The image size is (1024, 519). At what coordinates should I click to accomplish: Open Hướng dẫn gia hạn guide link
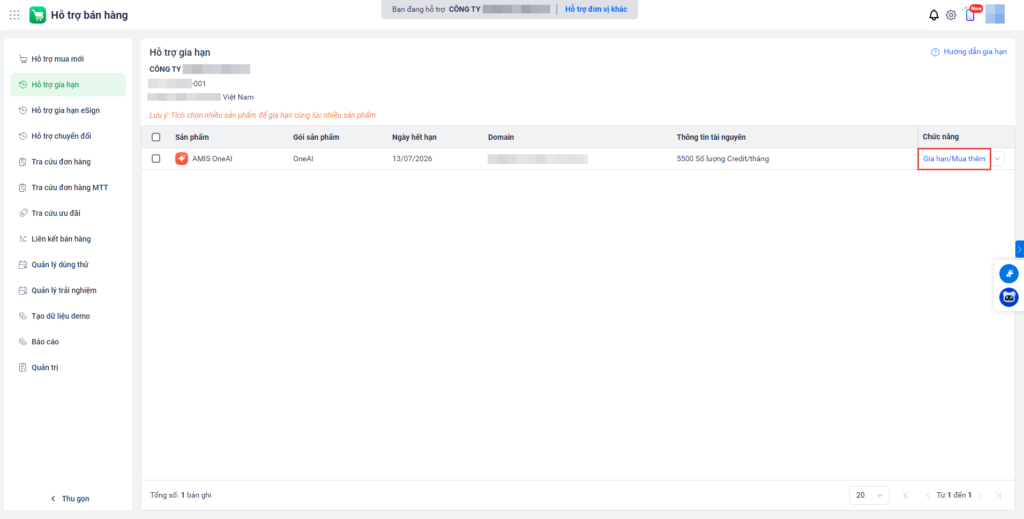[x=975, y=52]
